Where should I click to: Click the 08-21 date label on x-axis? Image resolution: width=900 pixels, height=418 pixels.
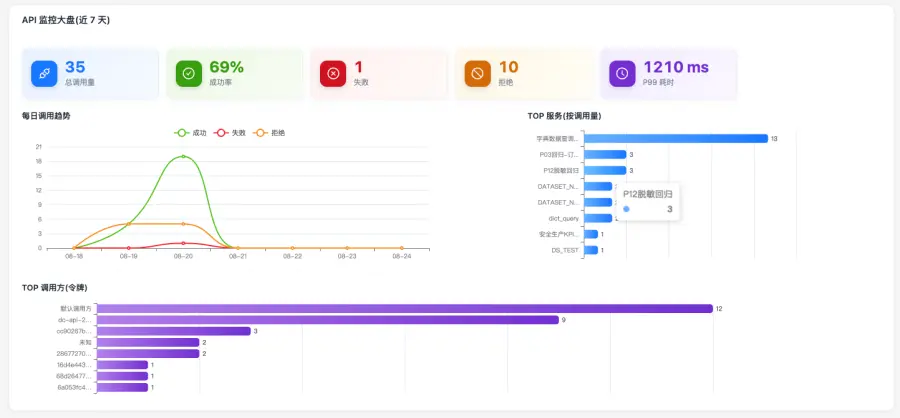point(238,257)
